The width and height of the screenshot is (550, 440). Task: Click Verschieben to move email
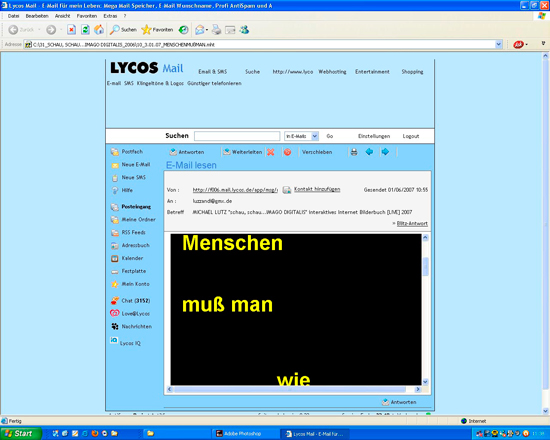point(317,152)
